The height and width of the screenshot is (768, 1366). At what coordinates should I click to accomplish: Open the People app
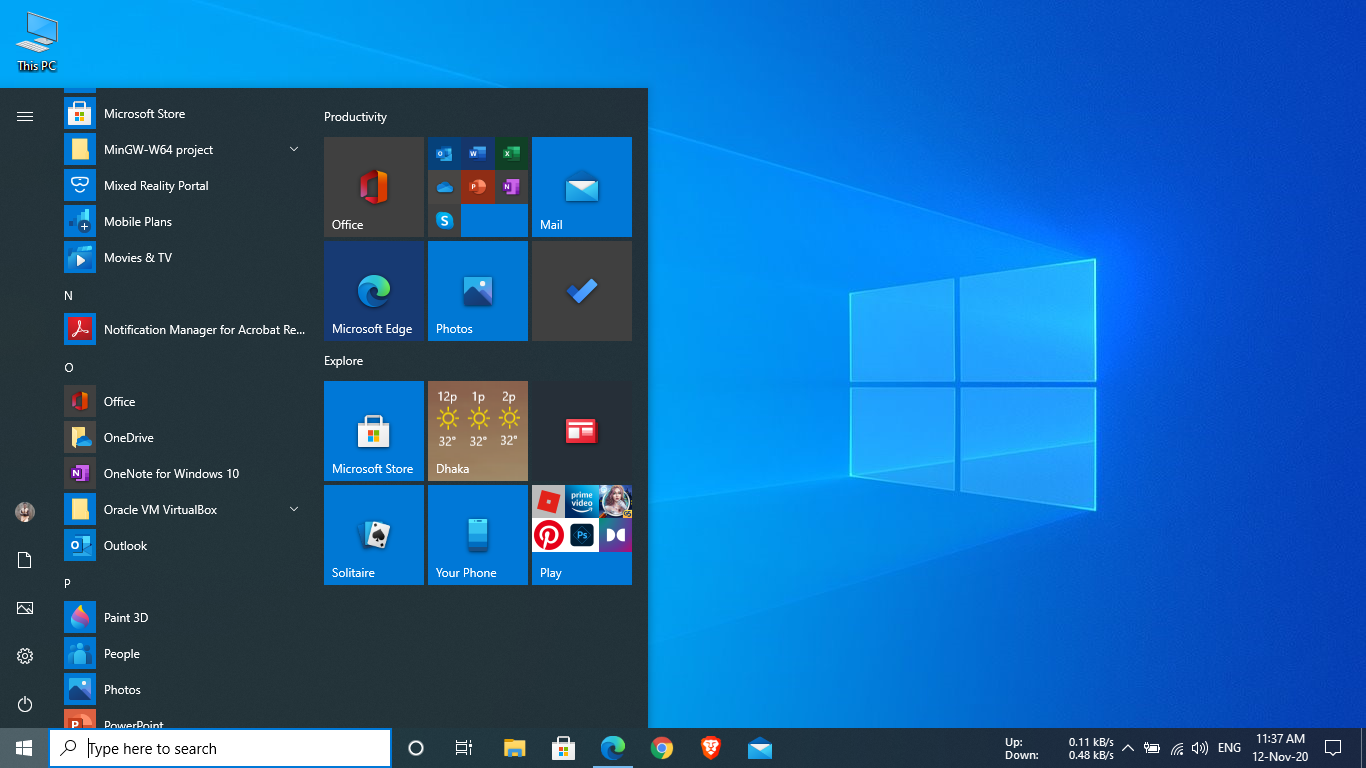click(184, 654)
